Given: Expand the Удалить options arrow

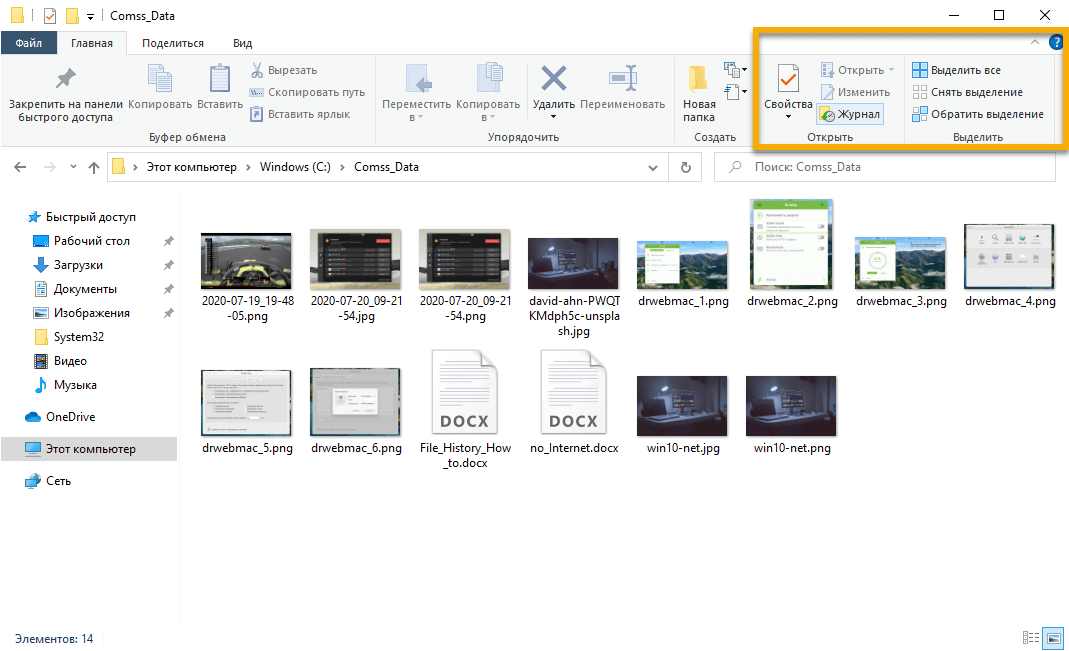Looking at the screenshot, I should [554, 117].
